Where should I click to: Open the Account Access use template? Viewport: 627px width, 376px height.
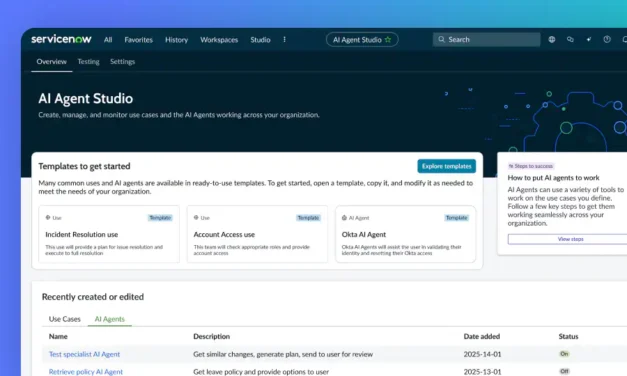257,234
